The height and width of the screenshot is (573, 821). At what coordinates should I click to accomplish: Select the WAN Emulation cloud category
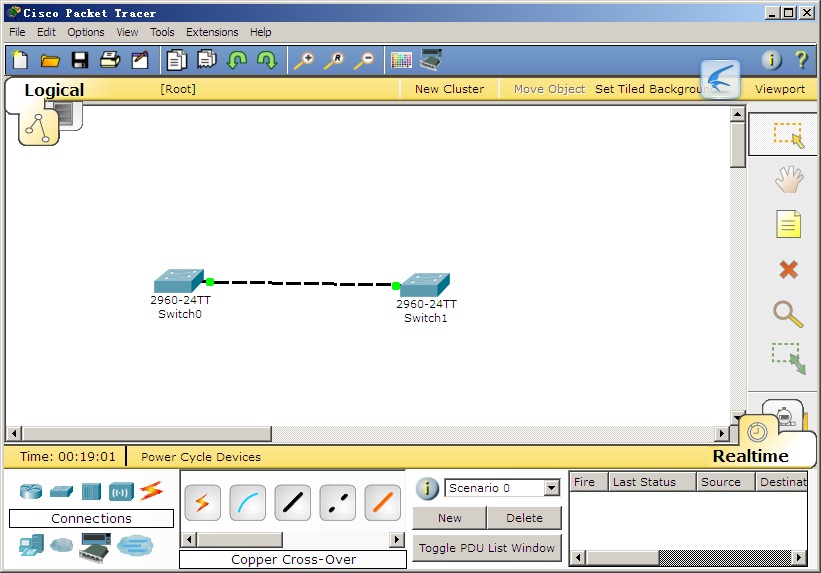point(62,545)
